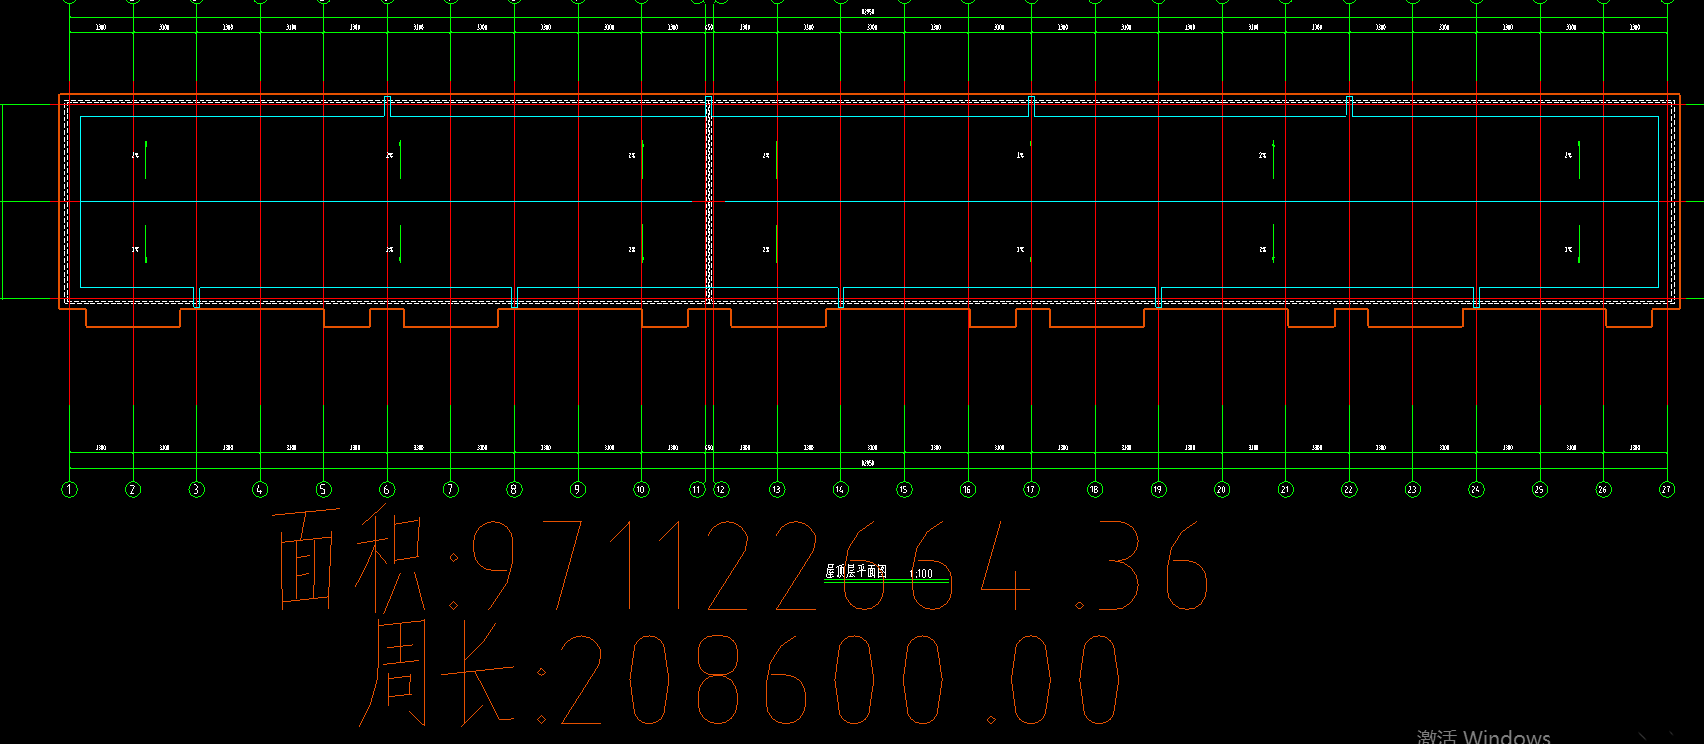Pick grid axis bubble number 5
Image resolution: width=1704 pixels, height=744 pixels.
coord(323,489)
